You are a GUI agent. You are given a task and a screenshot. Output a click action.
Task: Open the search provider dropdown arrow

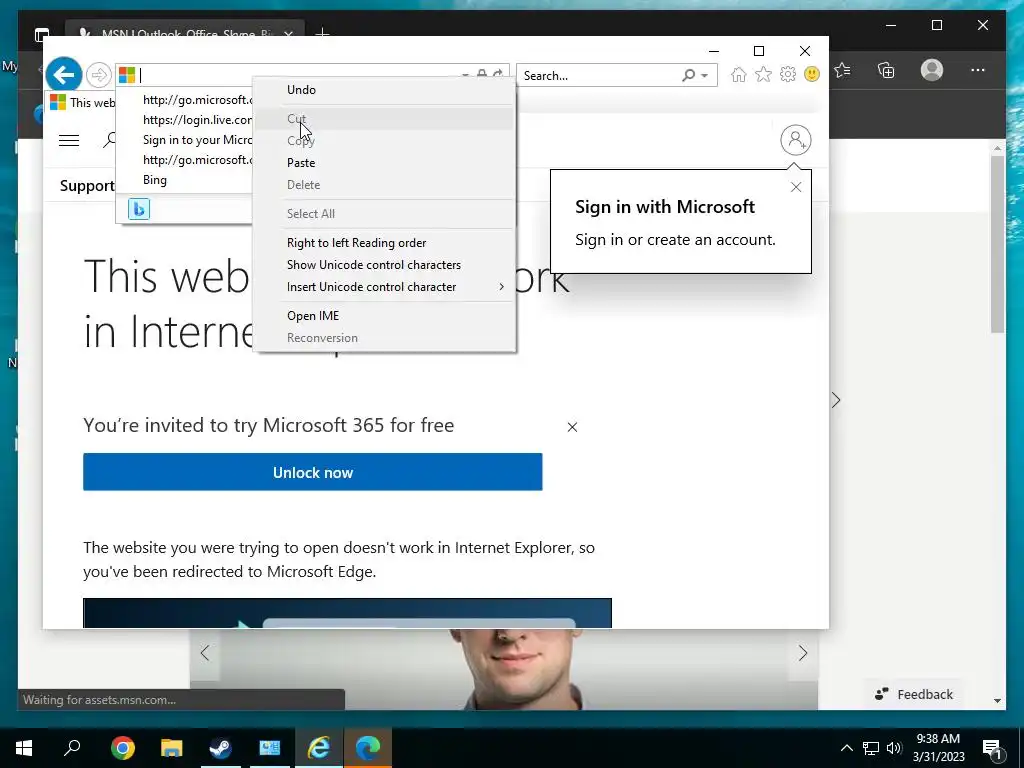click(705, 76)
